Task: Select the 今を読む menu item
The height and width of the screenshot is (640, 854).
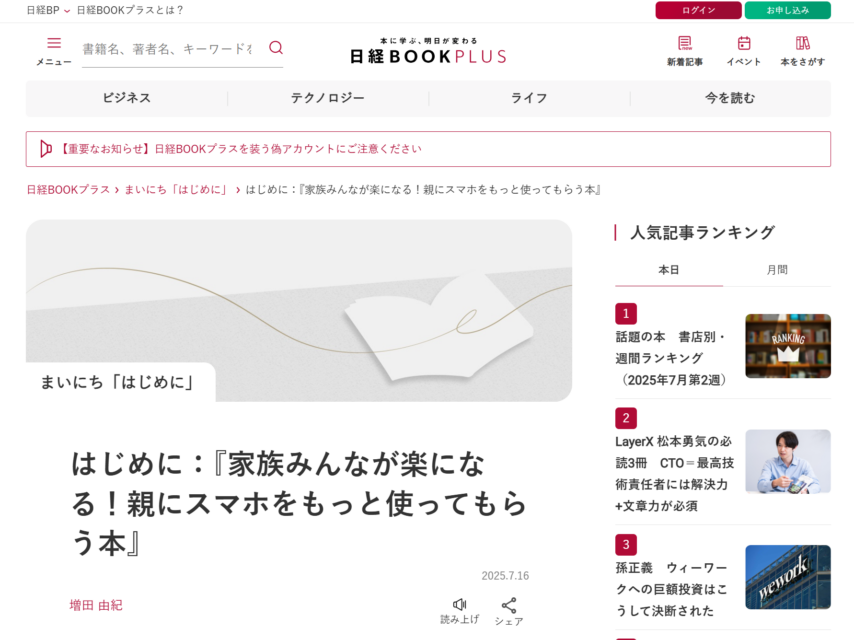Action: [730, 98]
